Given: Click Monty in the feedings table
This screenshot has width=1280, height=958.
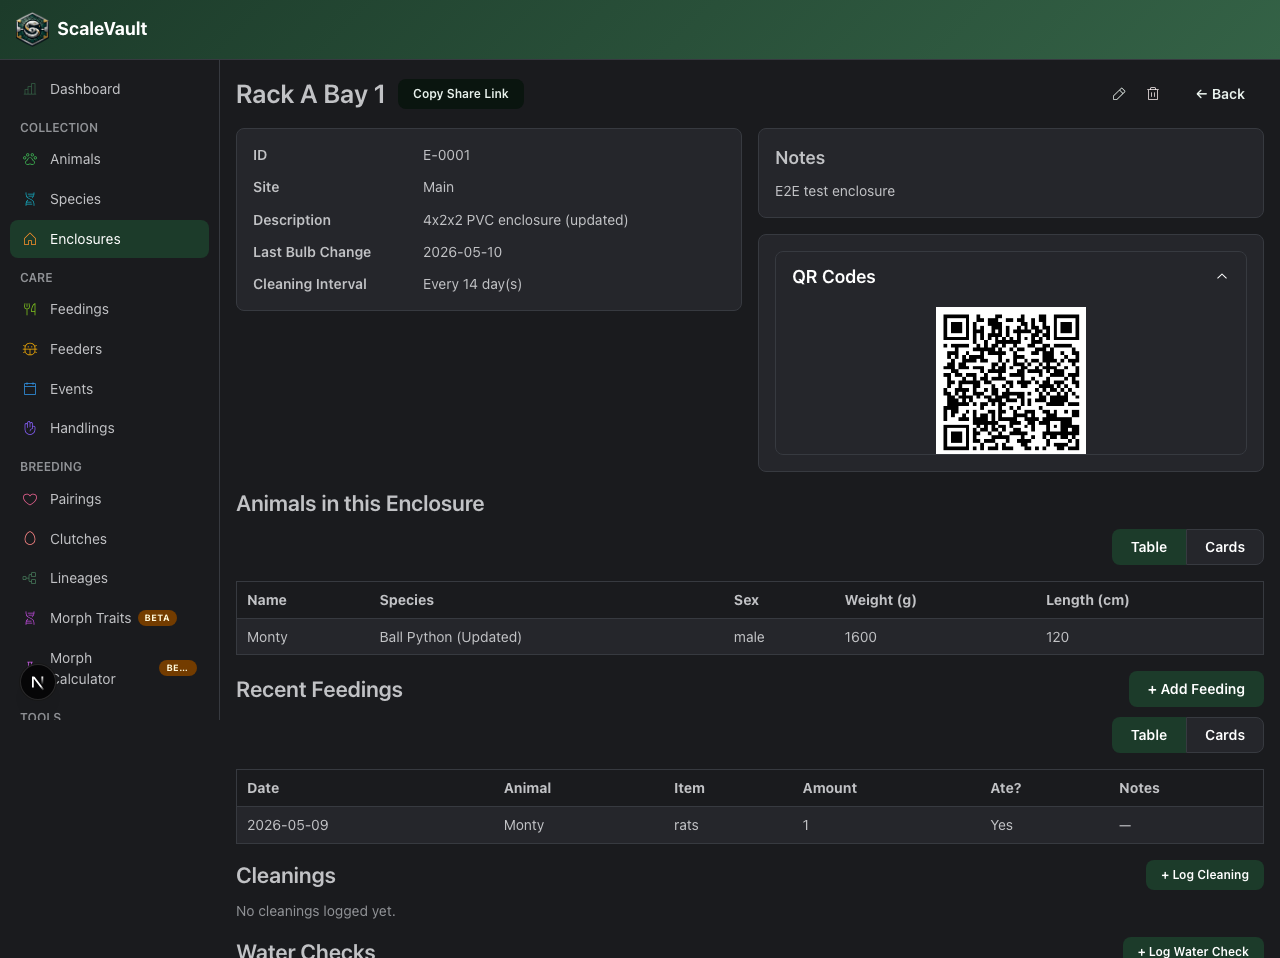Looking at the screenshot, I should coord(524,825).
